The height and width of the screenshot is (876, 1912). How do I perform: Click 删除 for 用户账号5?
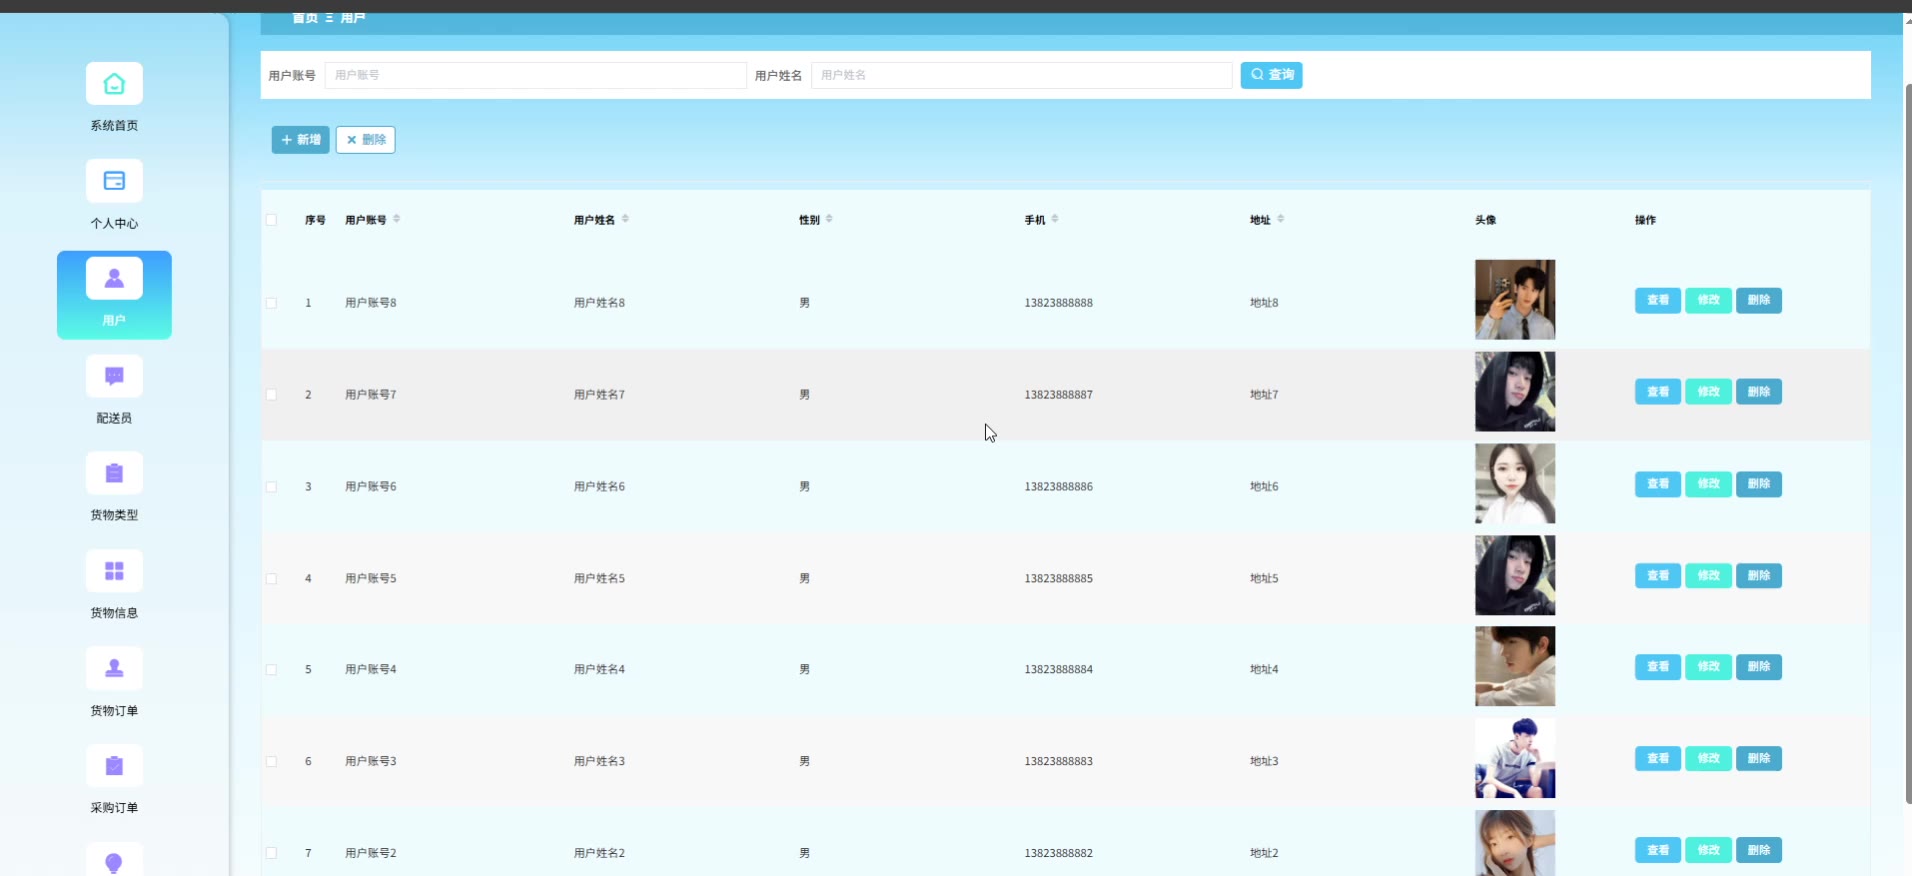coord(1758,576)
